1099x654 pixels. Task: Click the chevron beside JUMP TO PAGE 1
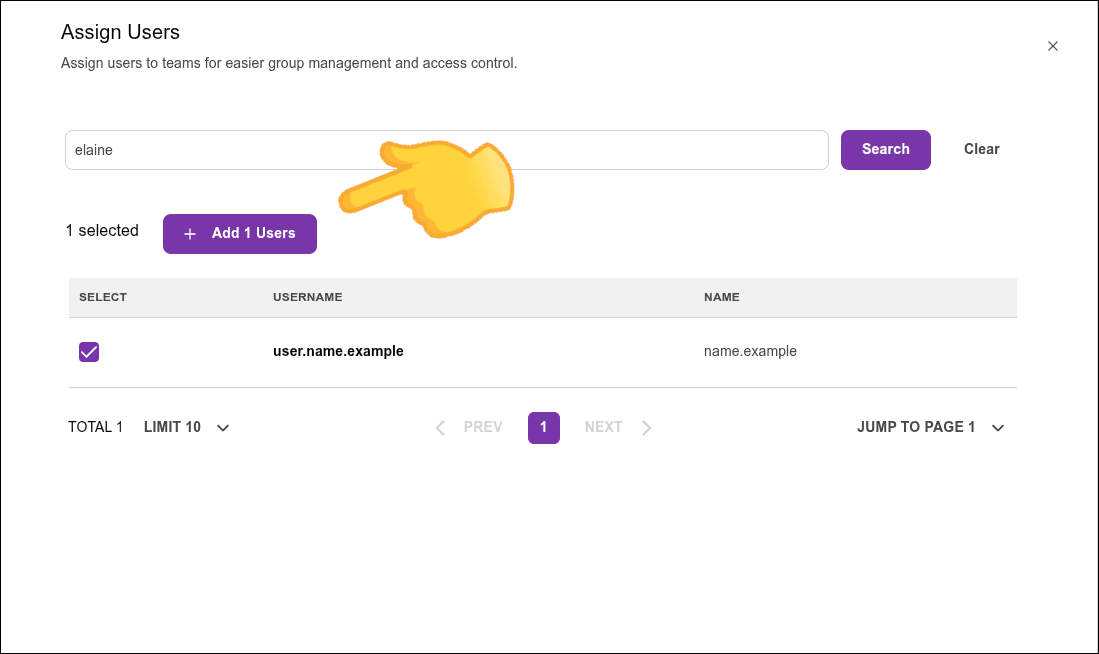[x=998, y=427]
